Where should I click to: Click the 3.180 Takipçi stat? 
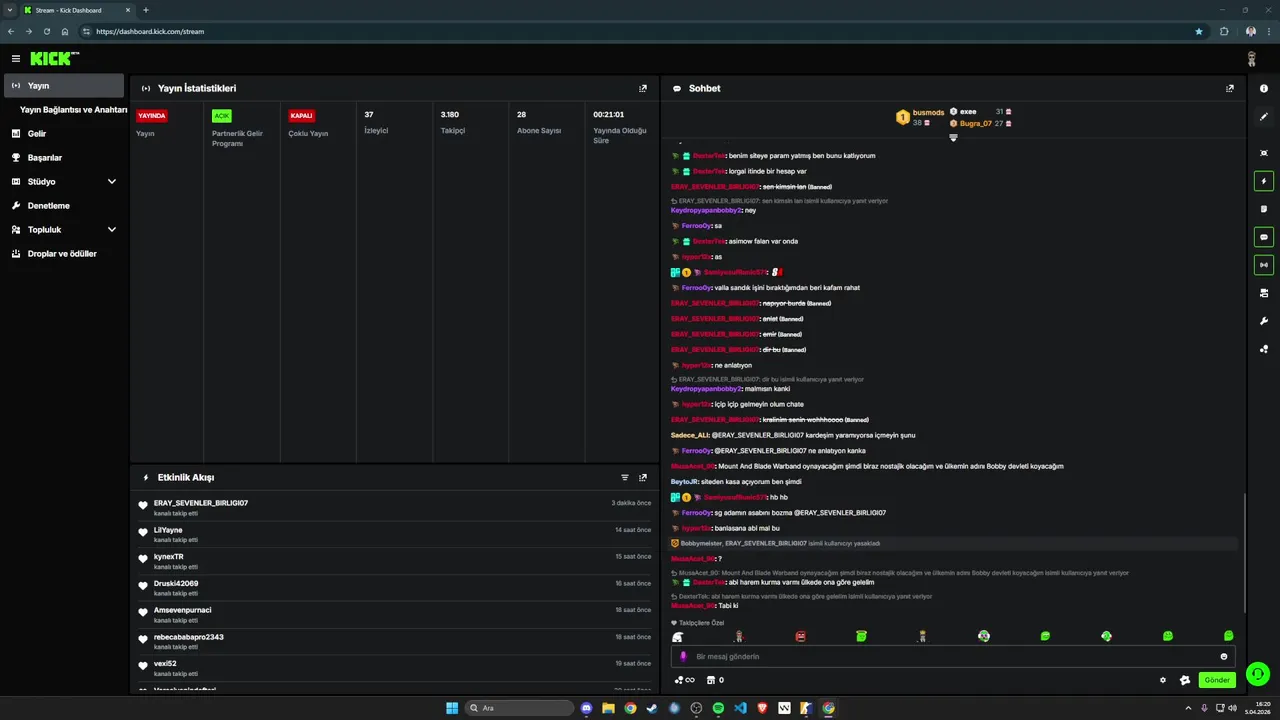click(x=452, y=122)
